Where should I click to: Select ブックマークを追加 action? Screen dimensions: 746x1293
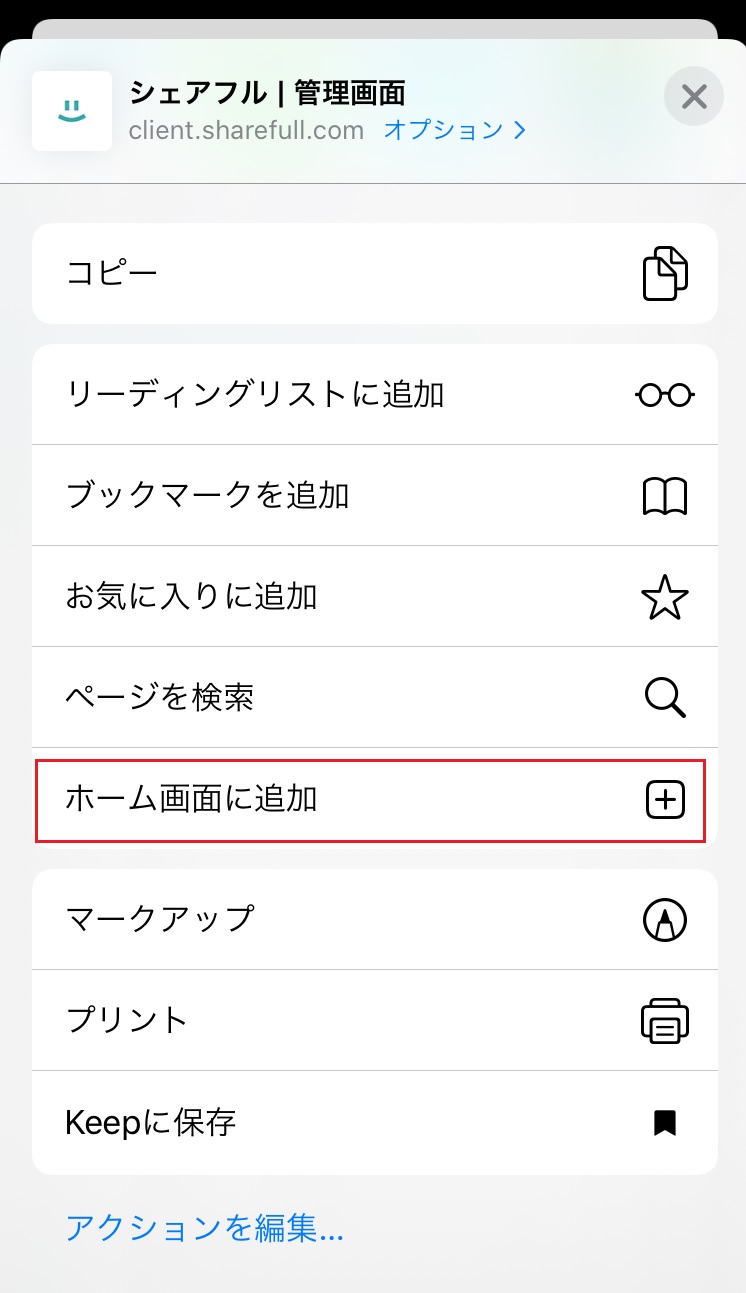tap(208, 496)
